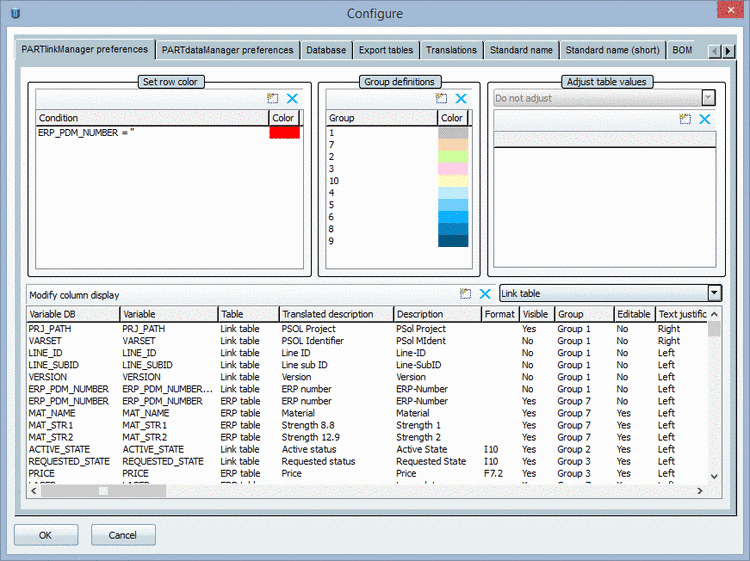The height and width of the screenshot is (561, 750).
Task: Open the Export tables tab
Action: click(386, 50)
